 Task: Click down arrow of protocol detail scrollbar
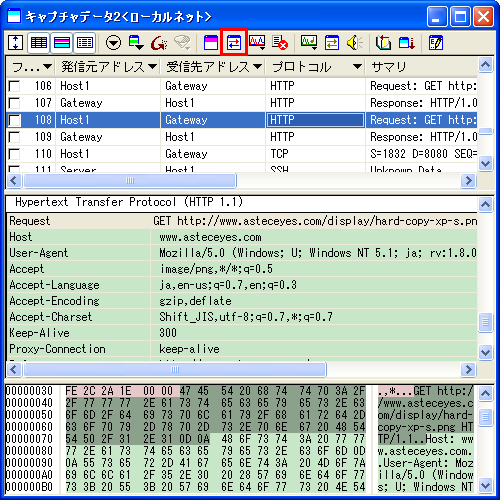coord(485,352)
